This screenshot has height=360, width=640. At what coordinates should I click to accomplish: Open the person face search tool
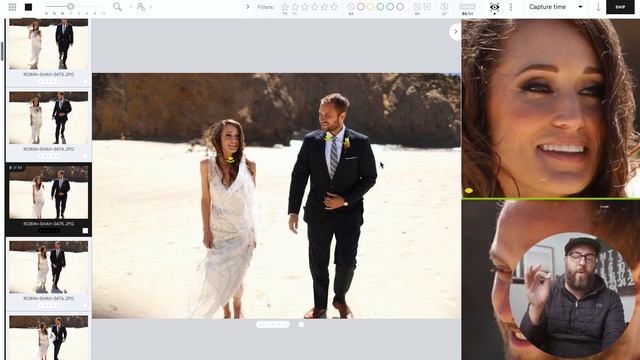[141, 7]
